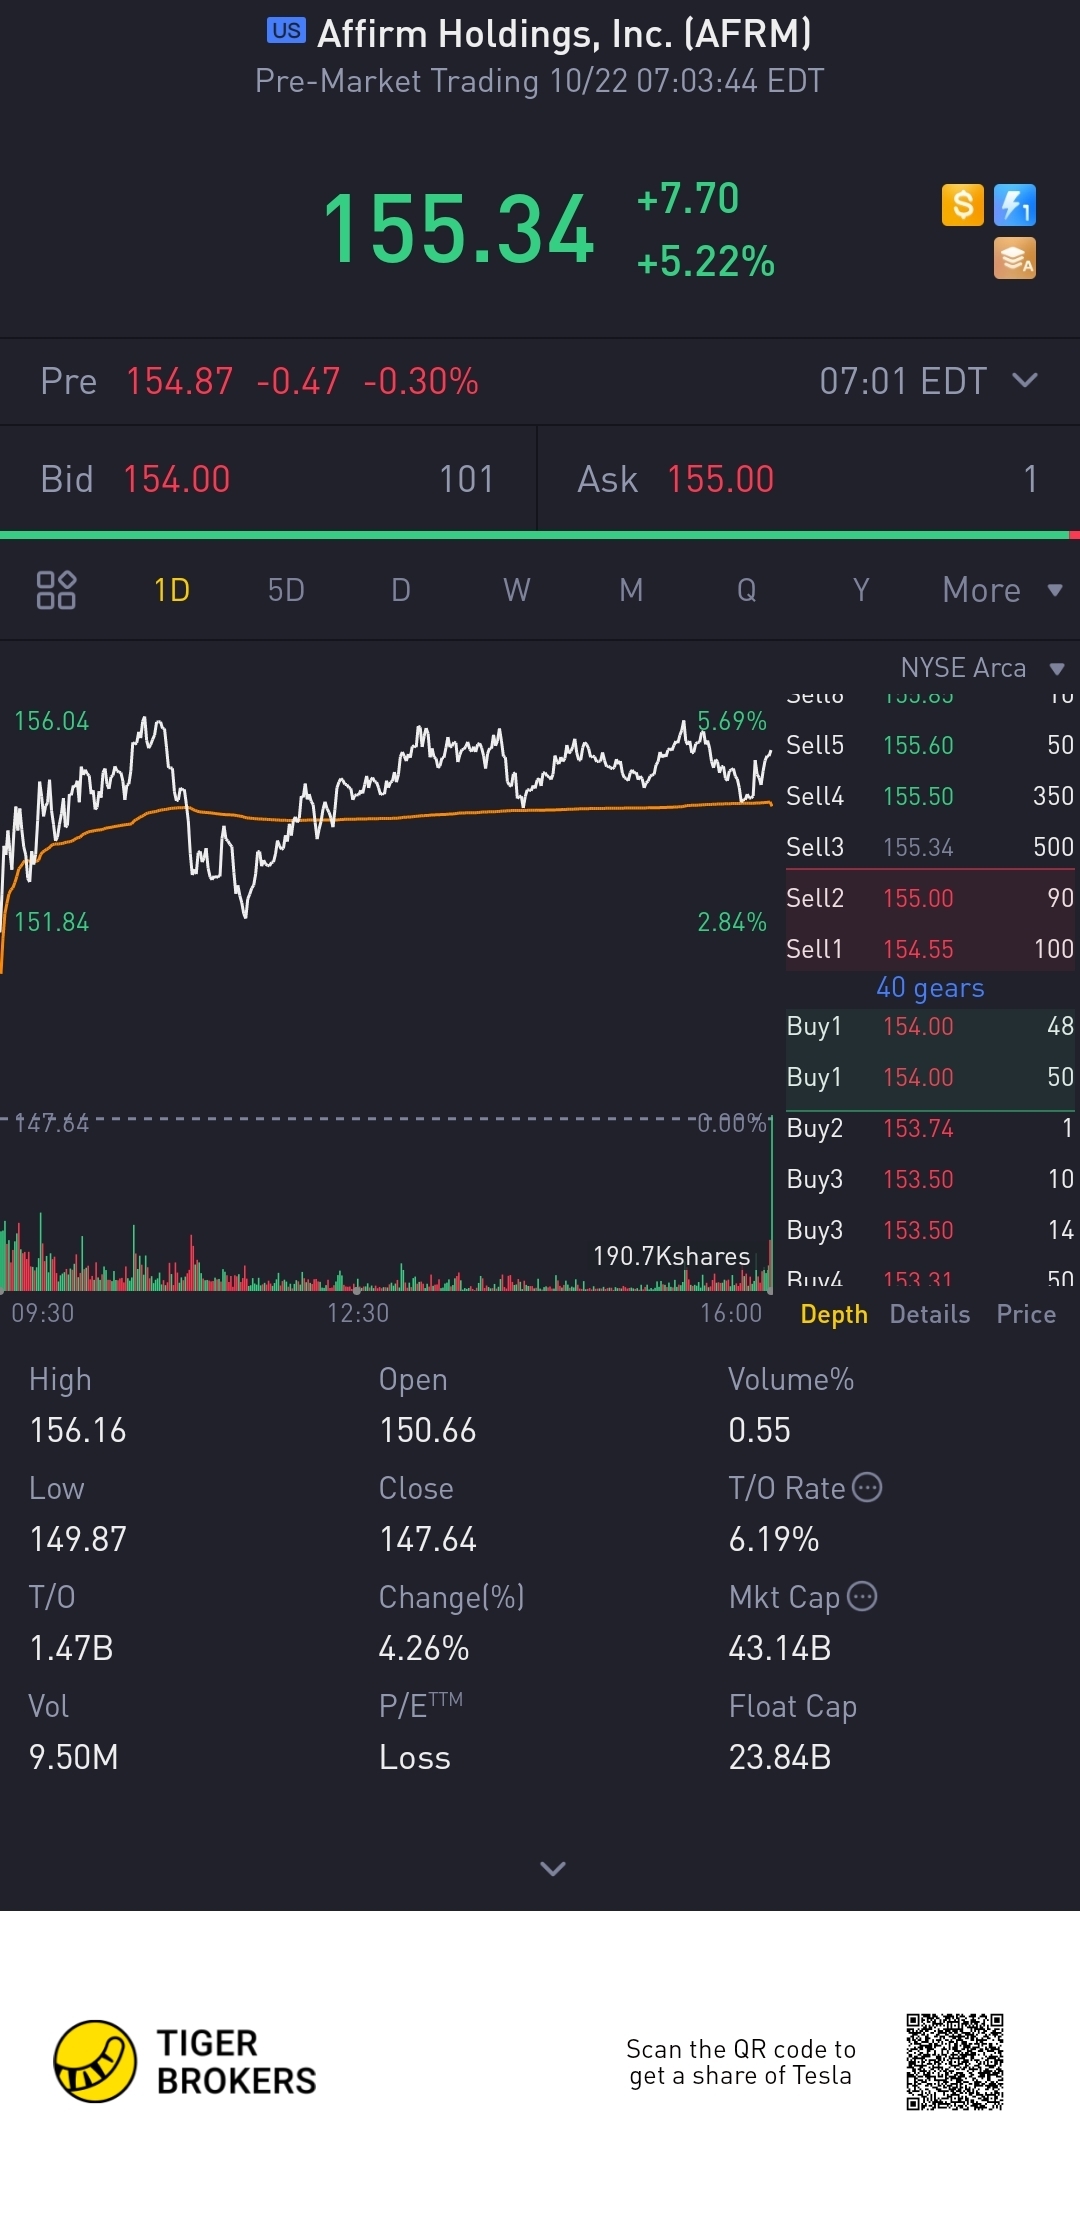This screenshot has width=1080, height=2213.
Task: Tap the 155.34 current price
Action: [458, 230]
